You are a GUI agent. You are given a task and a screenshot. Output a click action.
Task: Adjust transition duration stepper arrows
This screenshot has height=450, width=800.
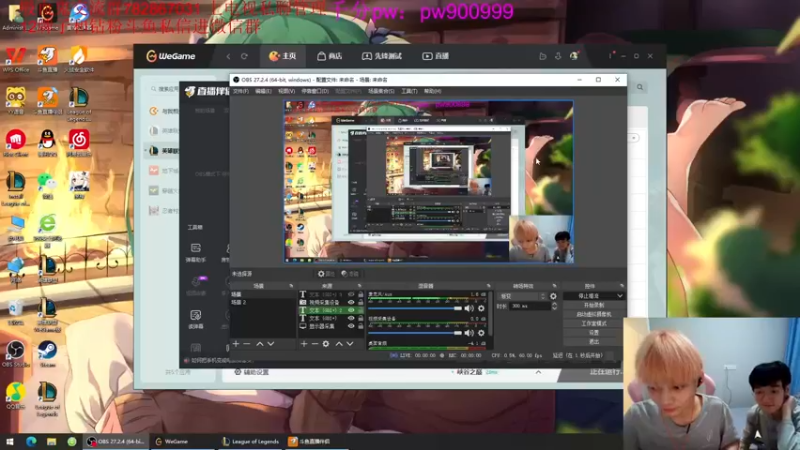pyautogui.click(x=555, y=306)
